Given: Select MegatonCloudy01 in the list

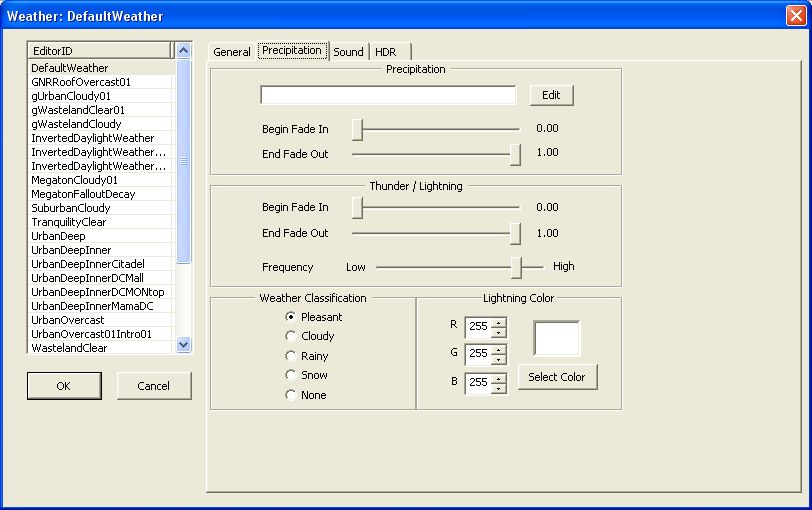Looking at the screenshot, I should coord(100,180).
